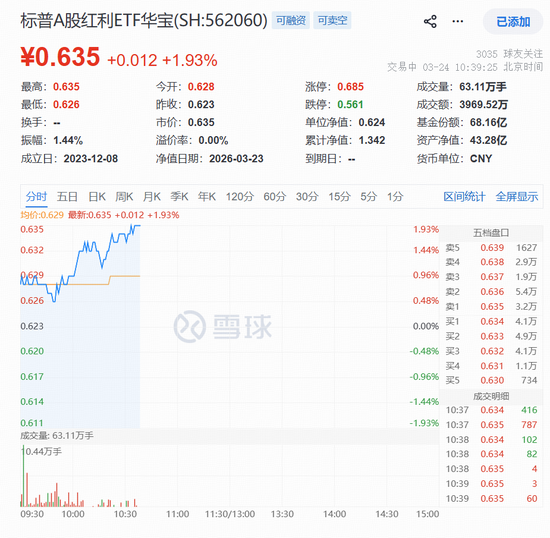This screenshot has width=550, height=538.
Task: Open the three-dot more options menu
Action: (457, 21)
